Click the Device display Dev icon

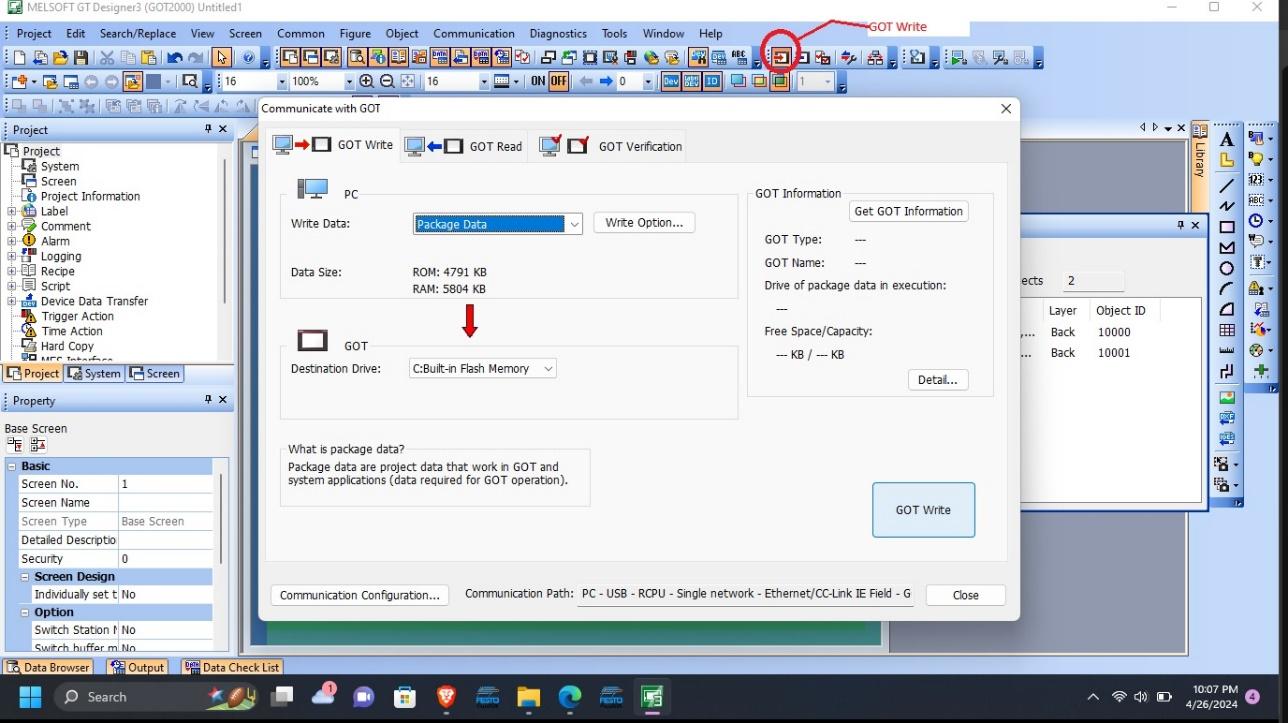click(x=671, y=81)
